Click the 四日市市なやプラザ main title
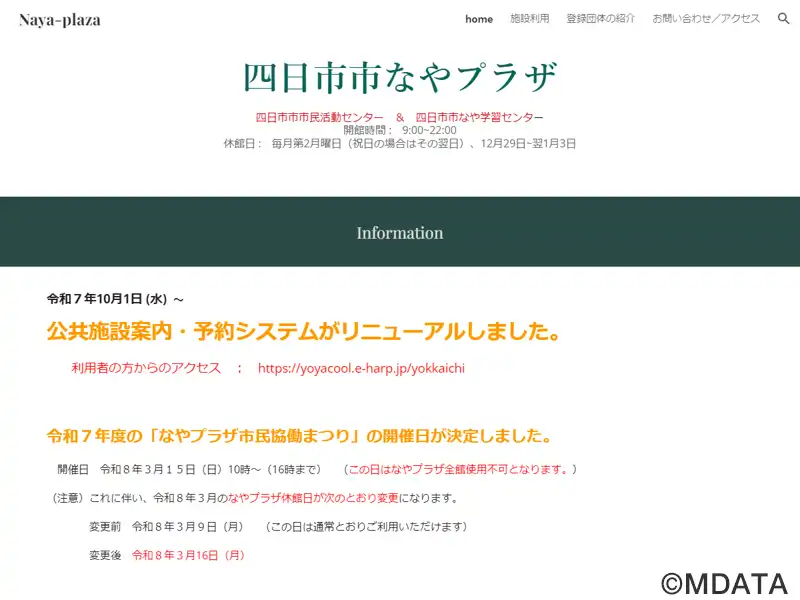 (399, 78)
